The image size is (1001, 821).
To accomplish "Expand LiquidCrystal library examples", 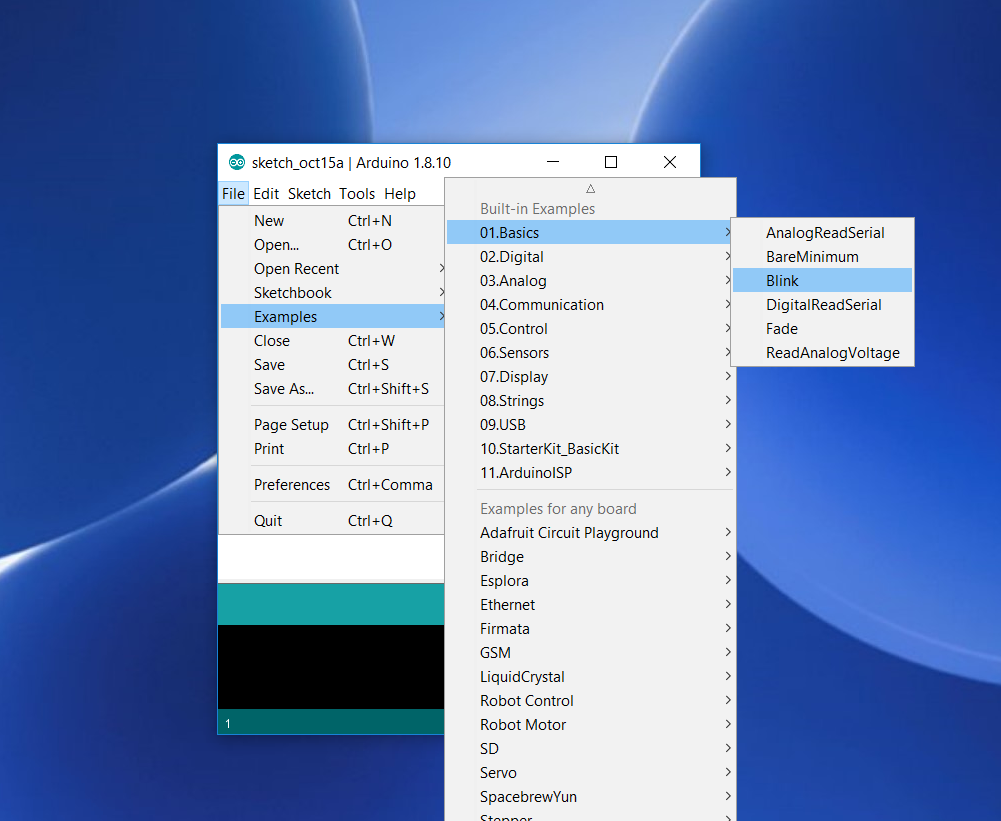I will pyautogui.click(x=590, y=677).
